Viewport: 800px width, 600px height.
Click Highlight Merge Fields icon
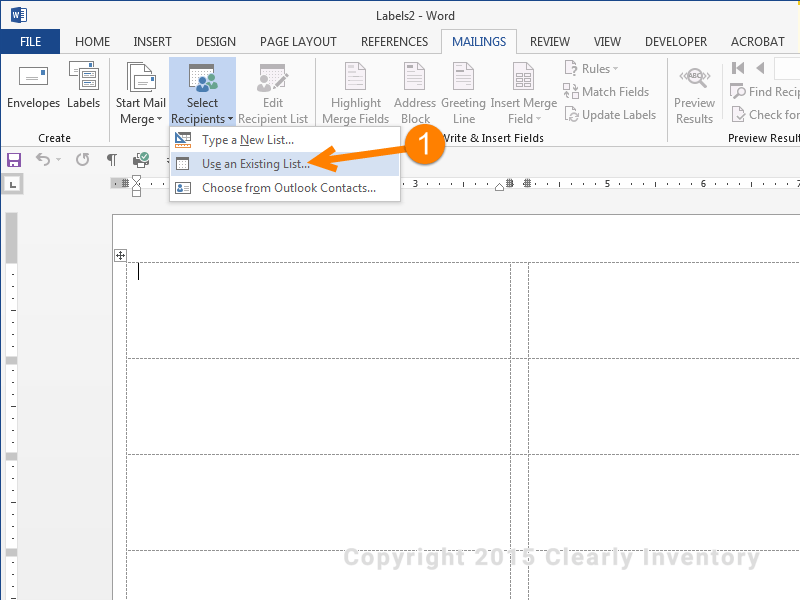tap(356, 77)
